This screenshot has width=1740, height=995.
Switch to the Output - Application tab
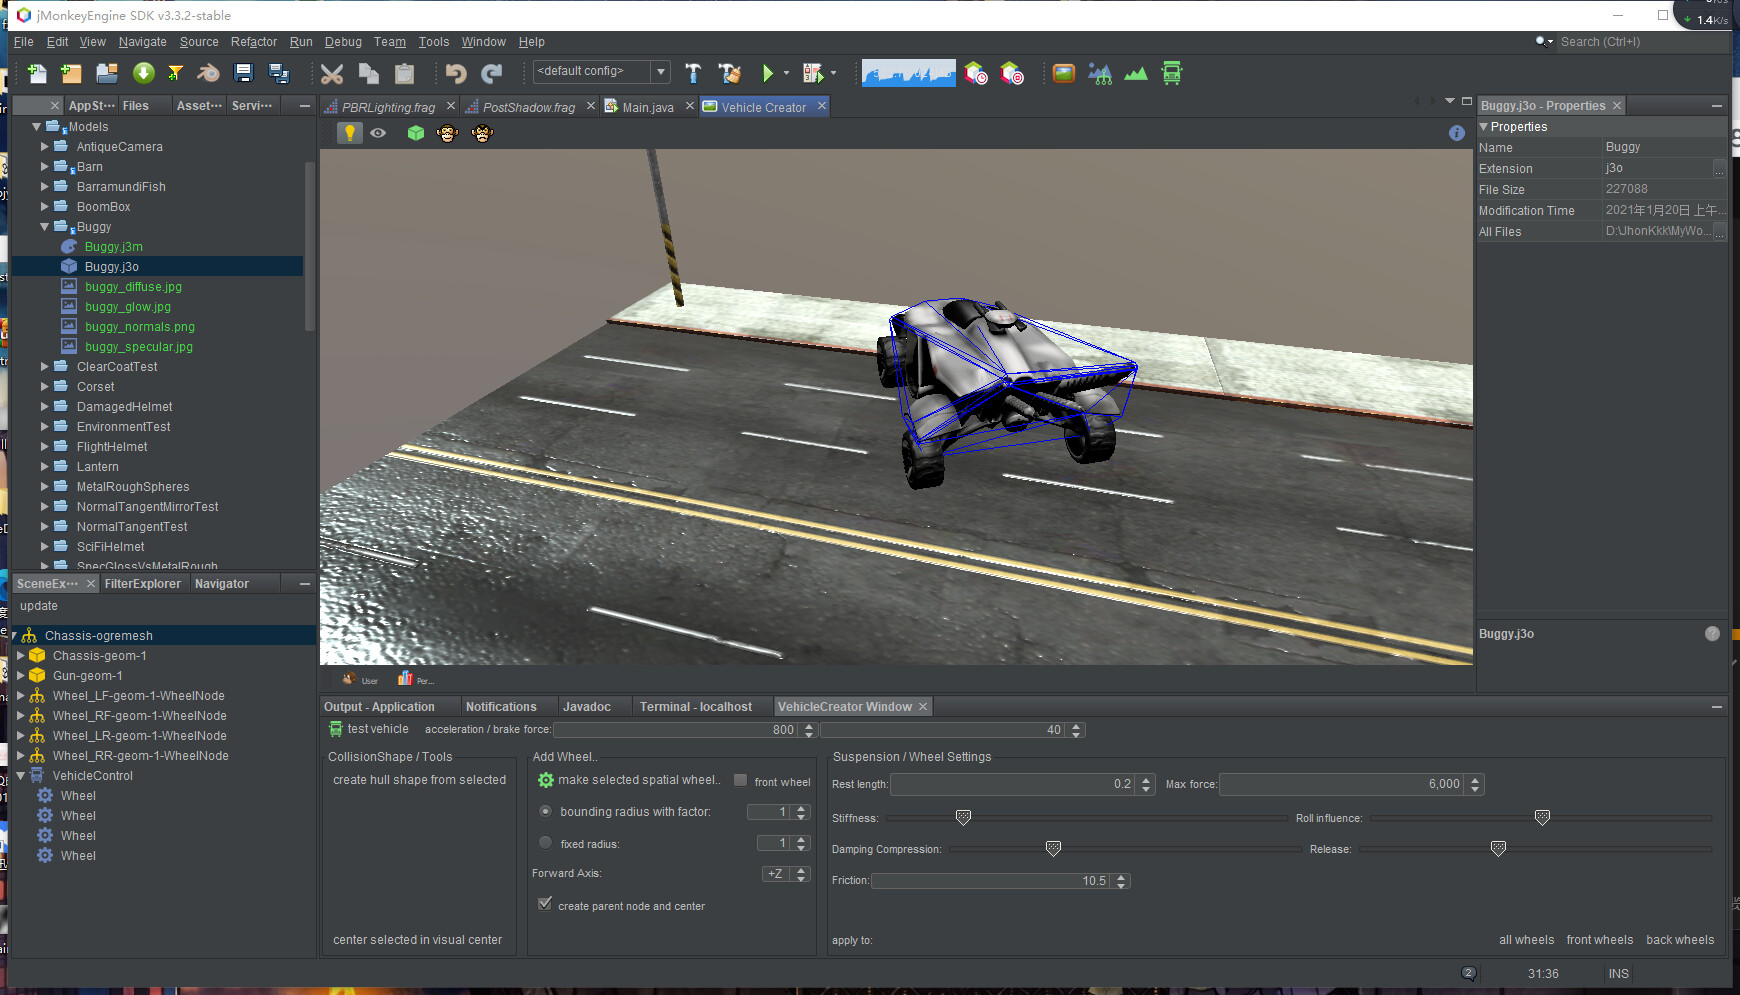pos(379,707)
